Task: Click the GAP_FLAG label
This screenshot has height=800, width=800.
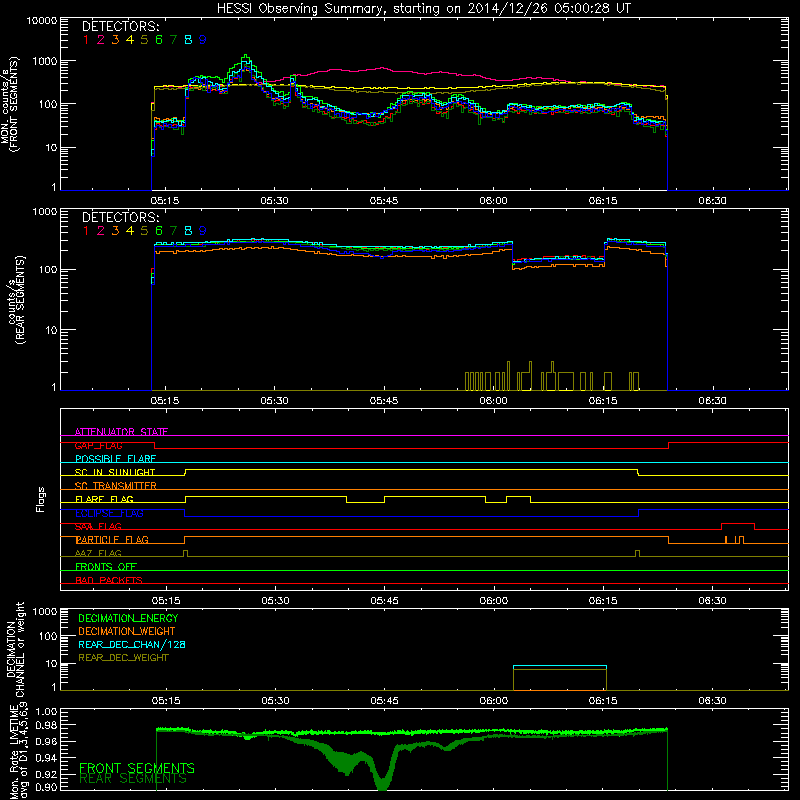Action: 98,445
